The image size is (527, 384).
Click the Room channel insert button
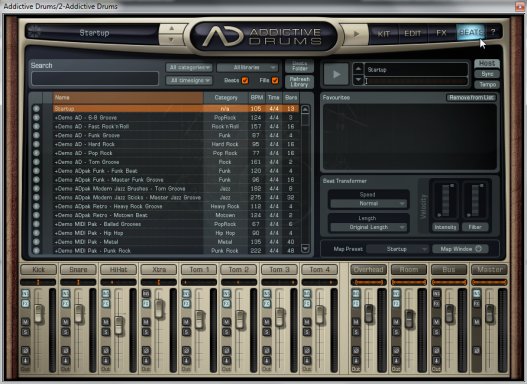(x=396, y=293)
